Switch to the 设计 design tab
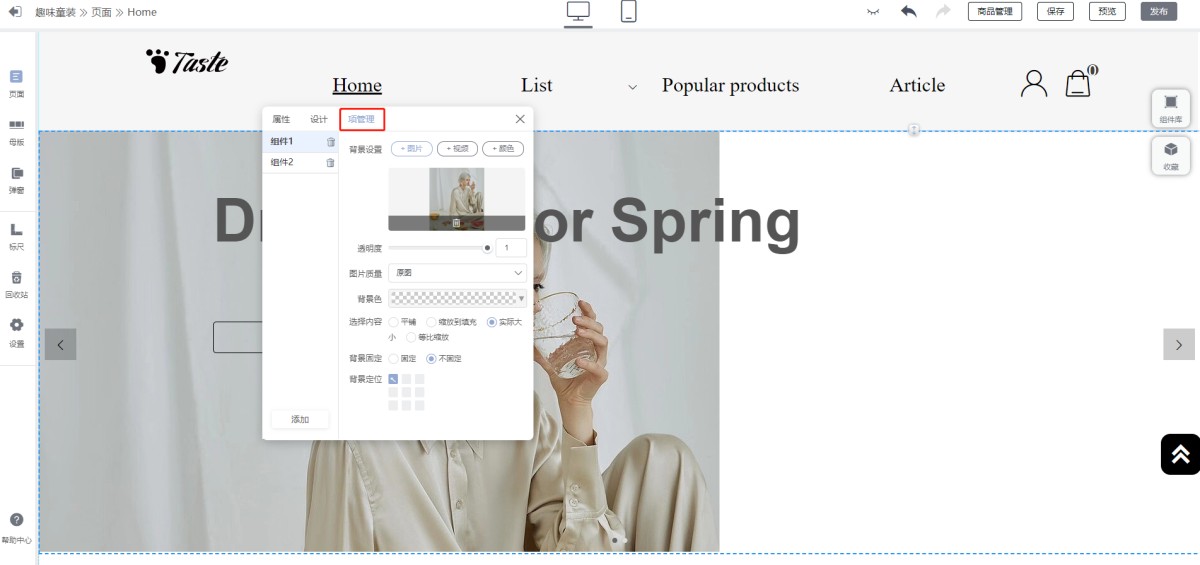Screen dimensions: 1200x565 click(x=318, y=119)
